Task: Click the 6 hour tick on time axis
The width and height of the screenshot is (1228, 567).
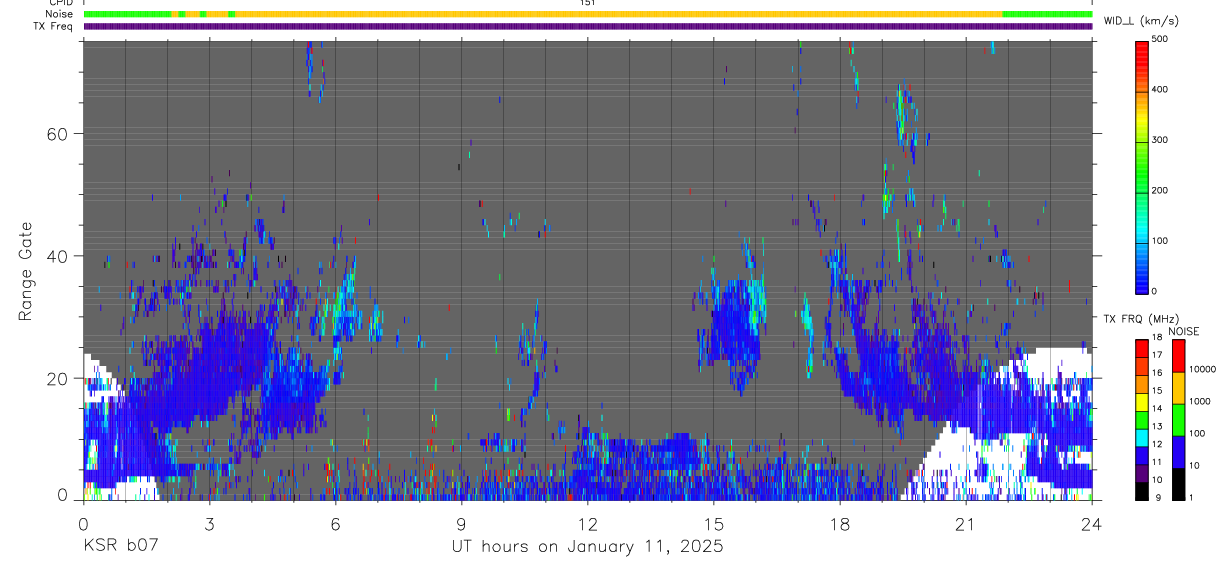Action: tap(336, 524)
